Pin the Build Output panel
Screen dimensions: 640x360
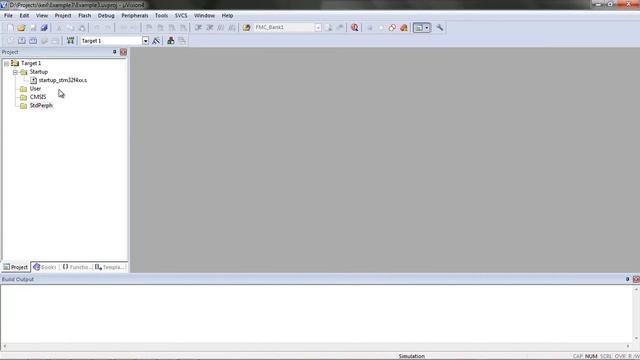click(627, 279)
